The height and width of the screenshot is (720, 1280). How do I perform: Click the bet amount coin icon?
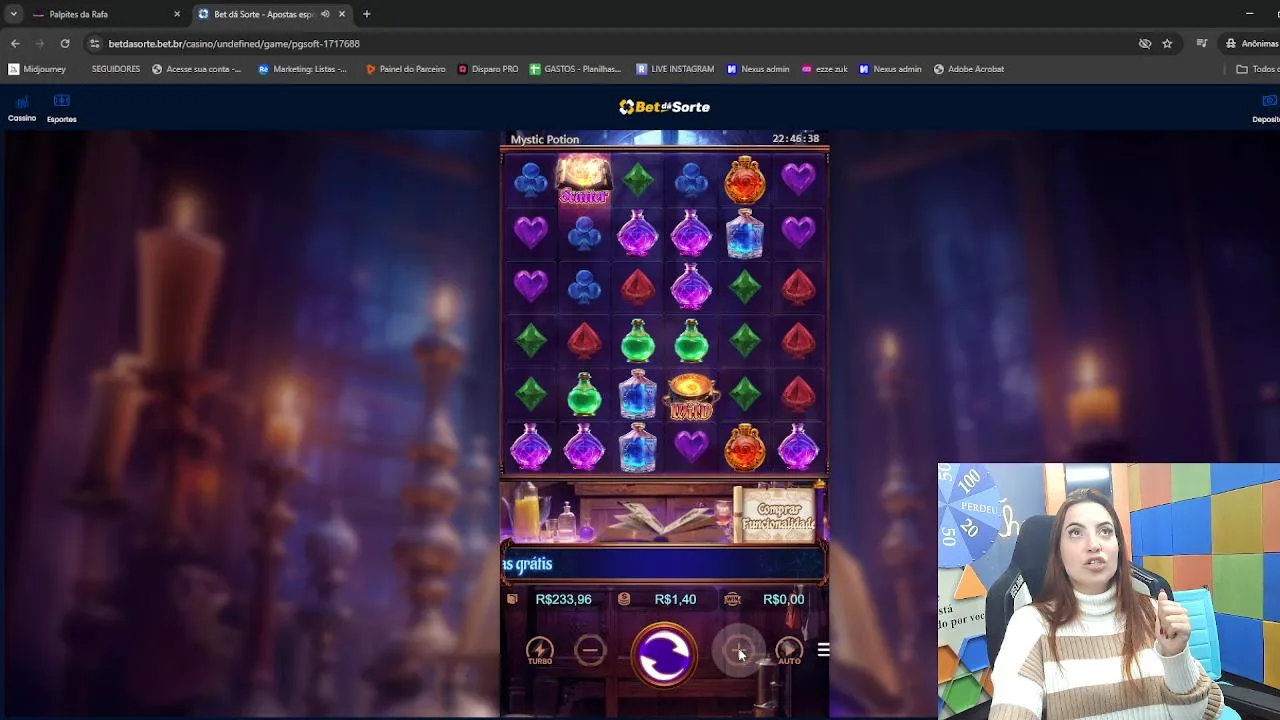[624, 599]
